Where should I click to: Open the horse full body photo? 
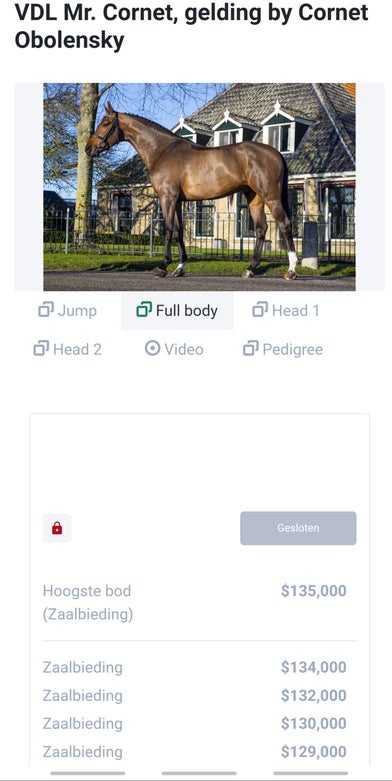199,187
